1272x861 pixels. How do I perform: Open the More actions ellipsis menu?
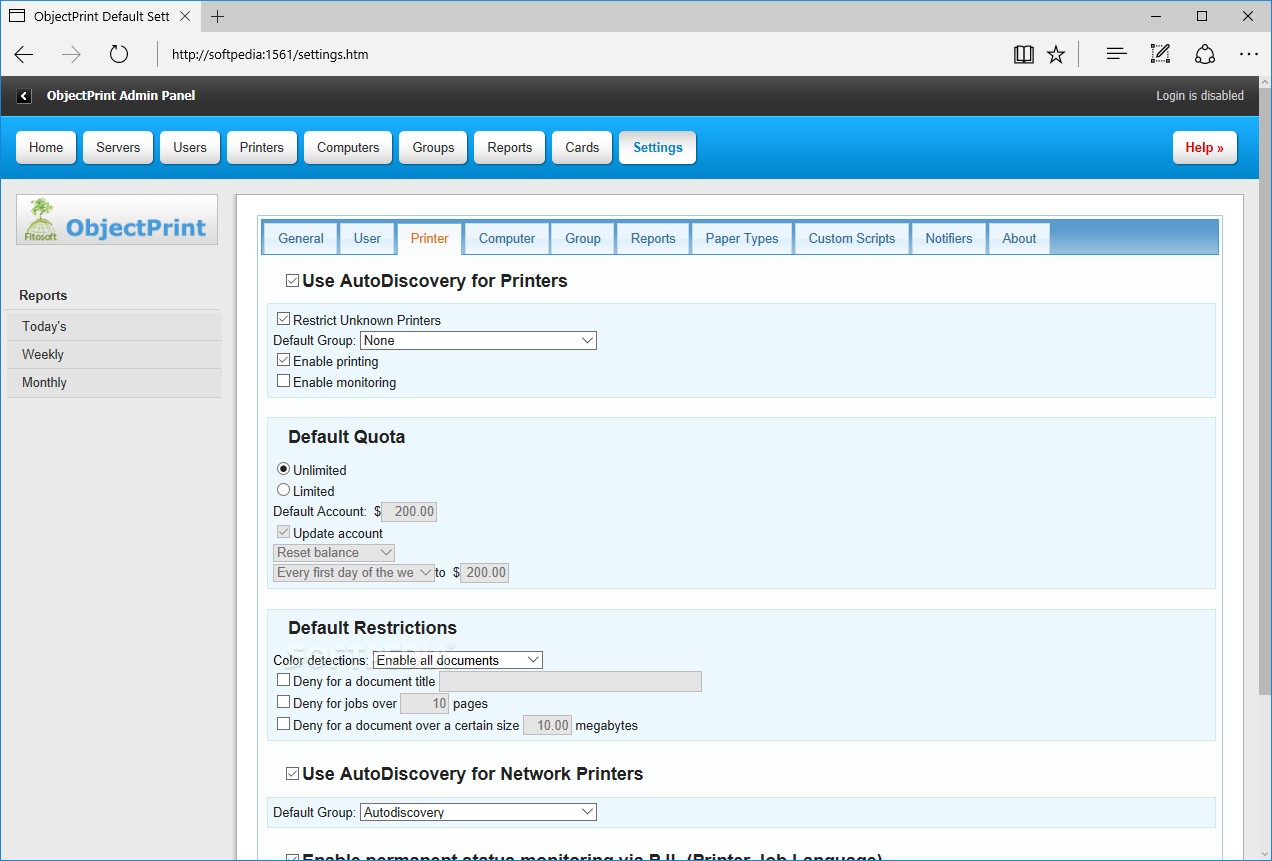coord(1249,54)
